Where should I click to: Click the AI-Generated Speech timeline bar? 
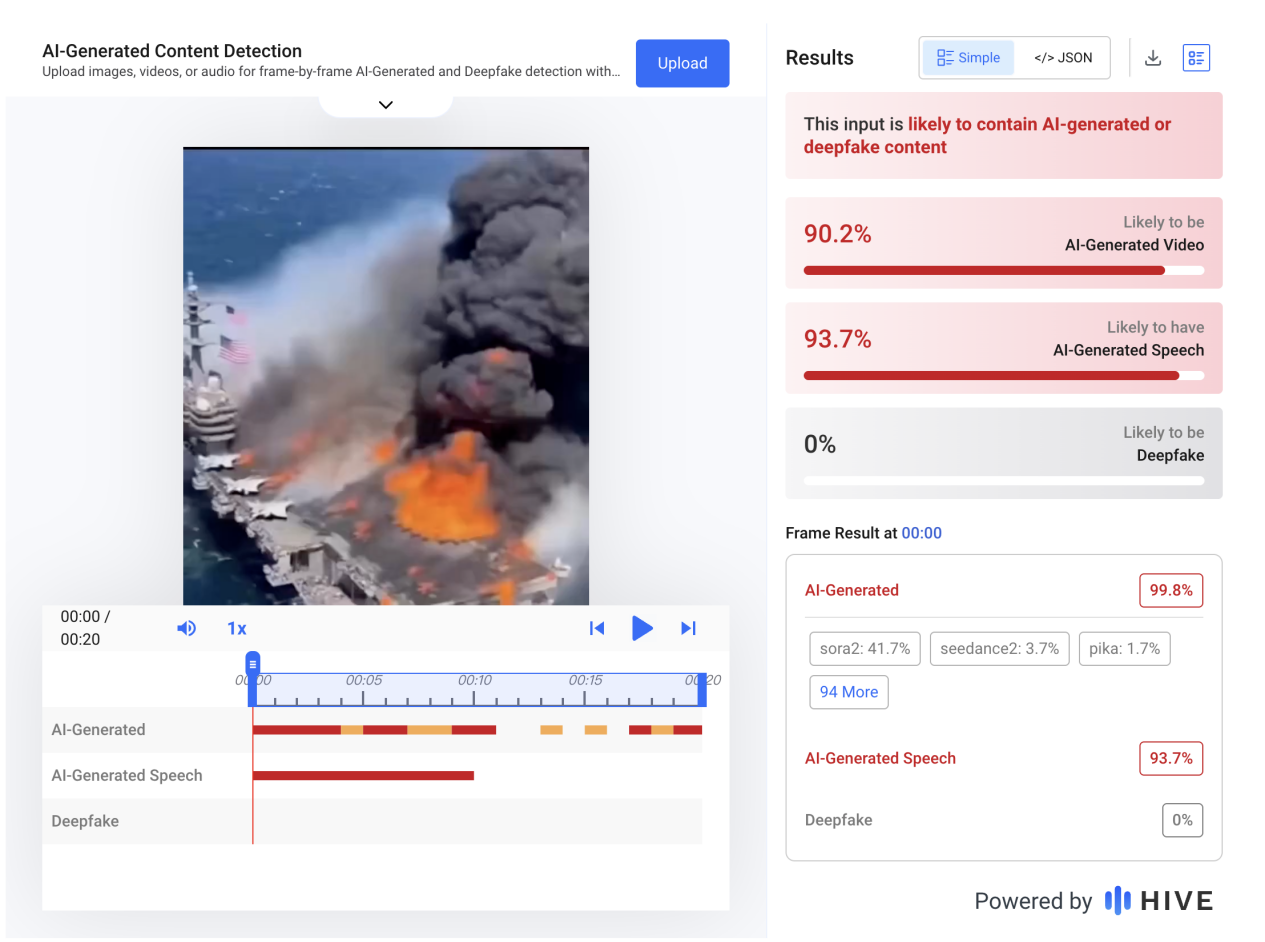(363, 775)
